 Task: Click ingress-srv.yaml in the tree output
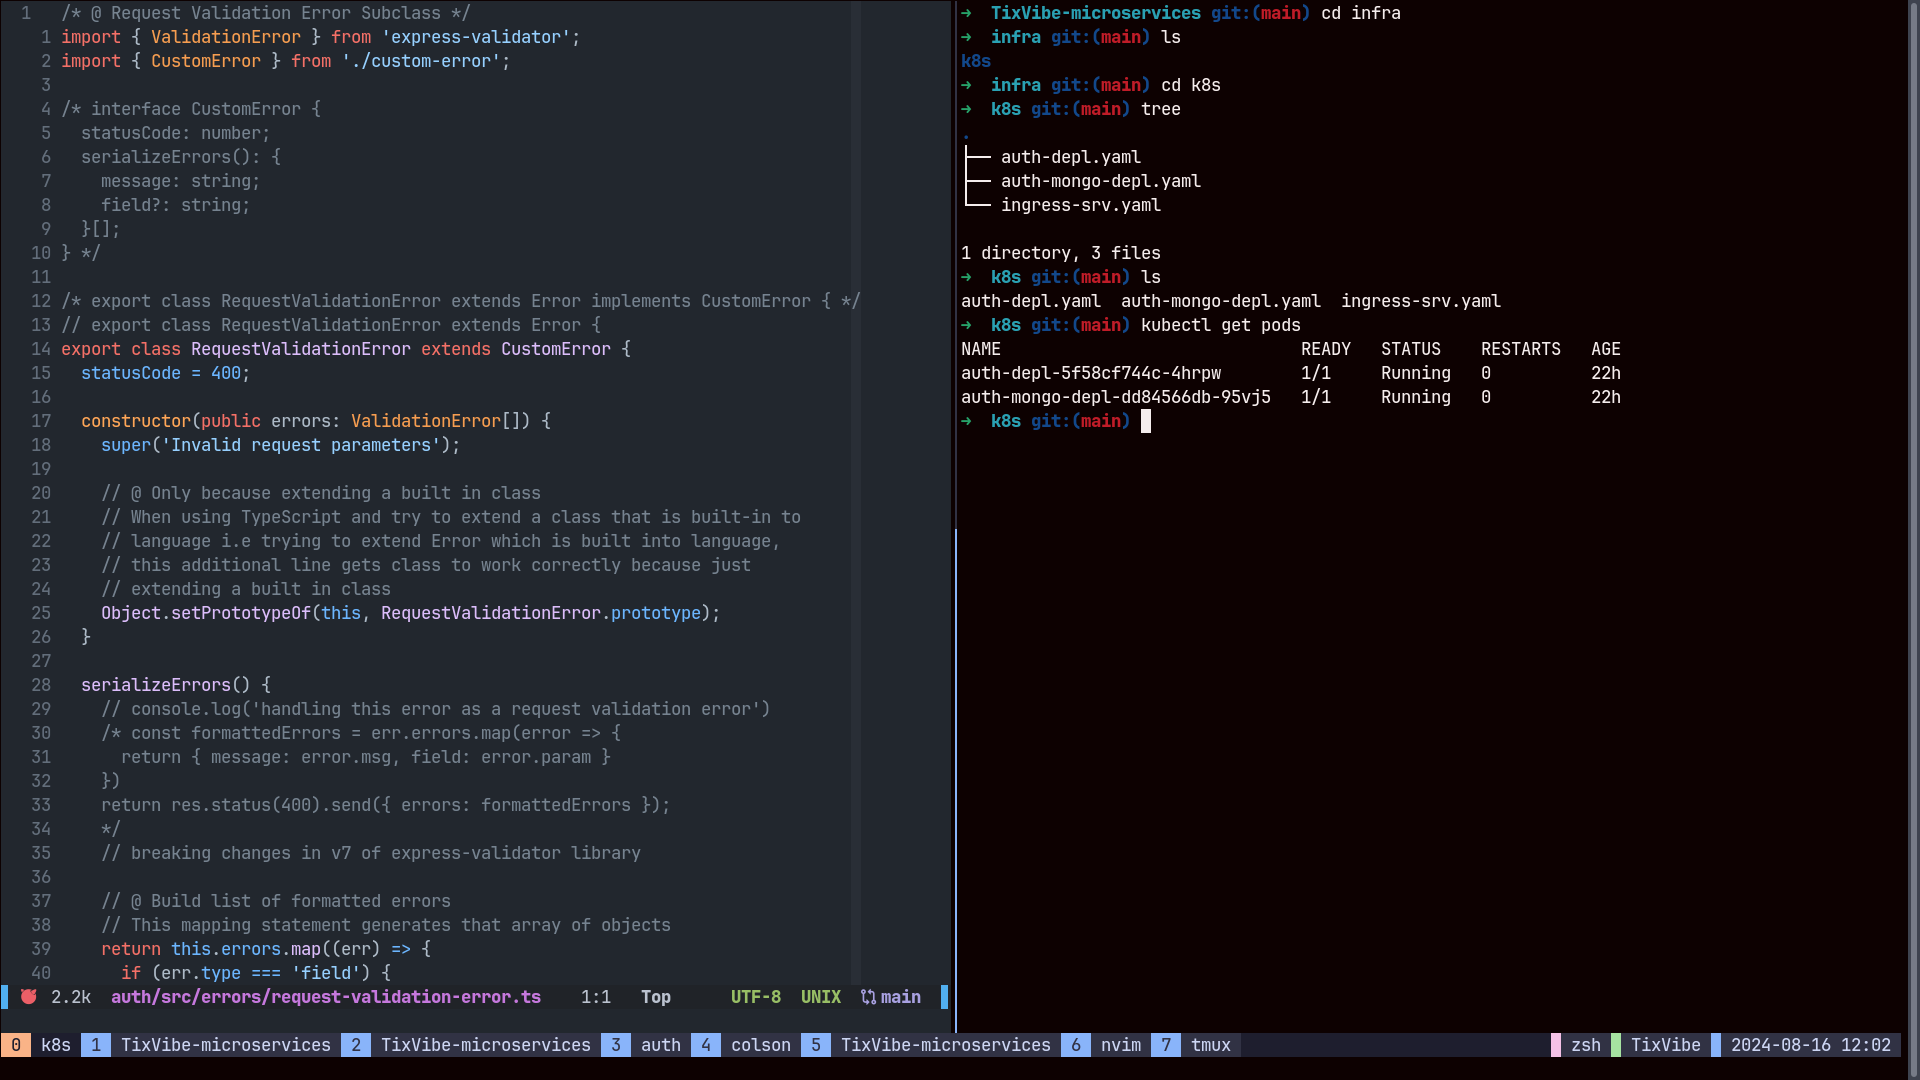click(1081, 205)
